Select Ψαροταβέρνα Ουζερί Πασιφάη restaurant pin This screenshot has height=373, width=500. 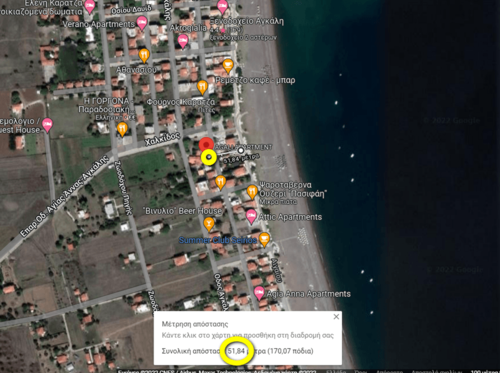pos(252,192)
